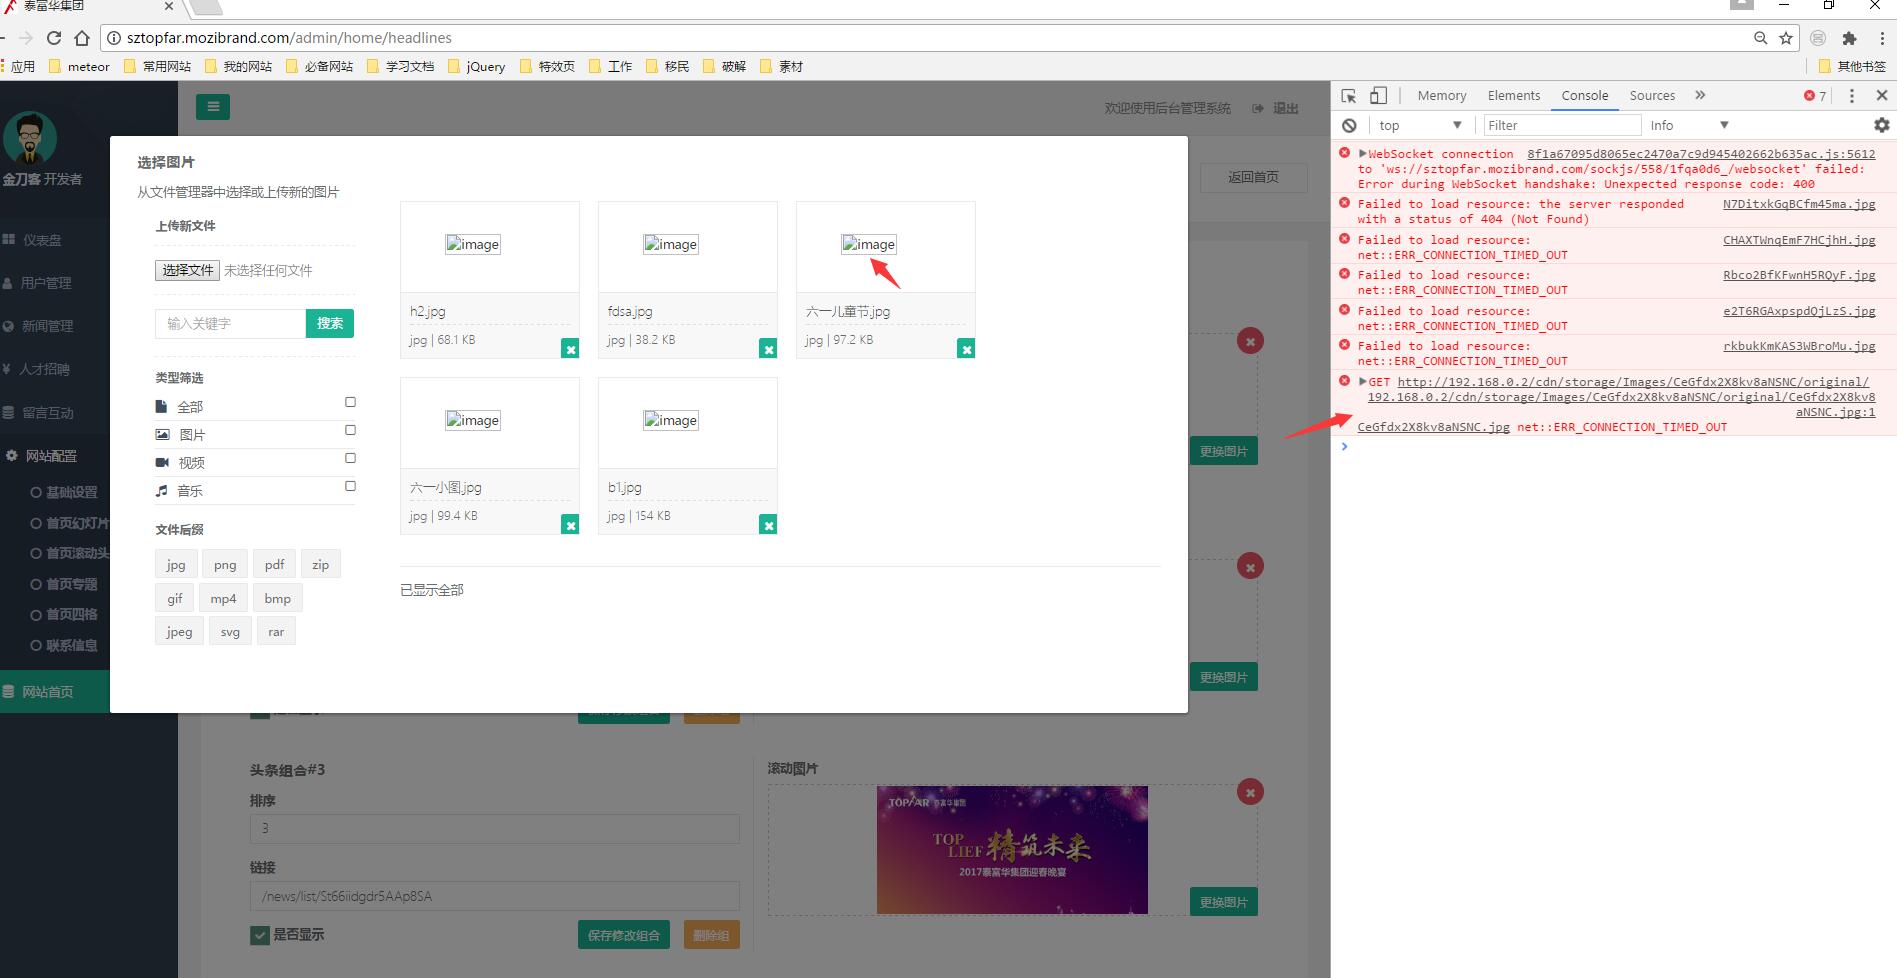The height and width of the screenshot is (978, 1897).
Task: Click the 选择文件 upload button
Action: pos(187,270)
